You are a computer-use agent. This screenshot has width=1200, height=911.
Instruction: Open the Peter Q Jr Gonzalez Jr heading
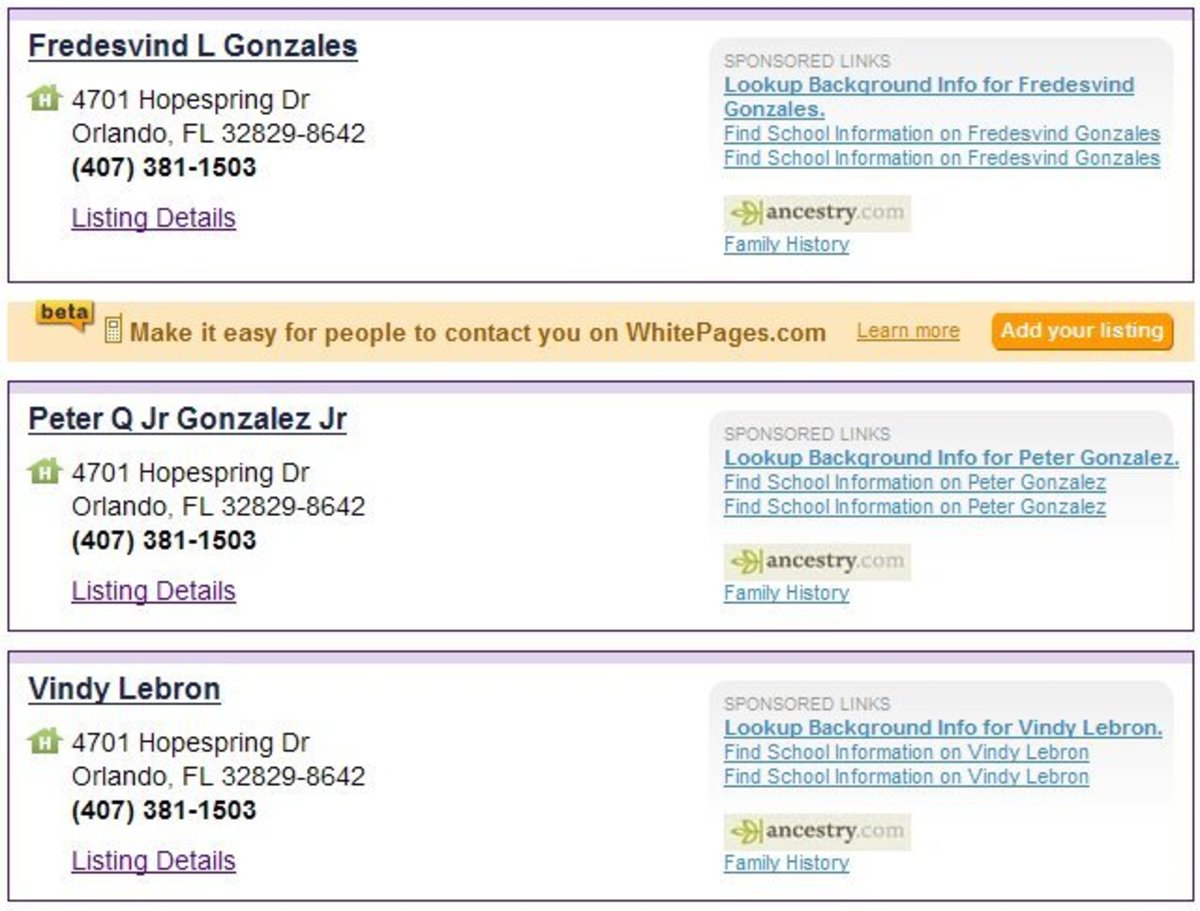187,419
